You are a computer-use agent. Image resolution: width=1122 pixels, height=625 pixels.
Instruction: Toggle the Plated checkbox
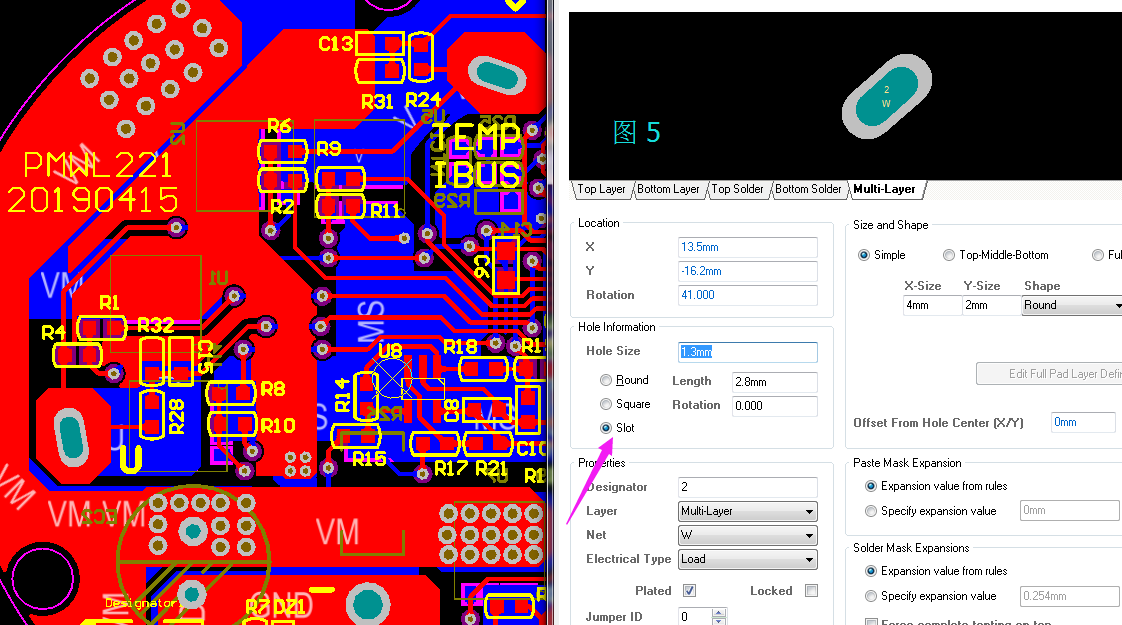[689, 591]
